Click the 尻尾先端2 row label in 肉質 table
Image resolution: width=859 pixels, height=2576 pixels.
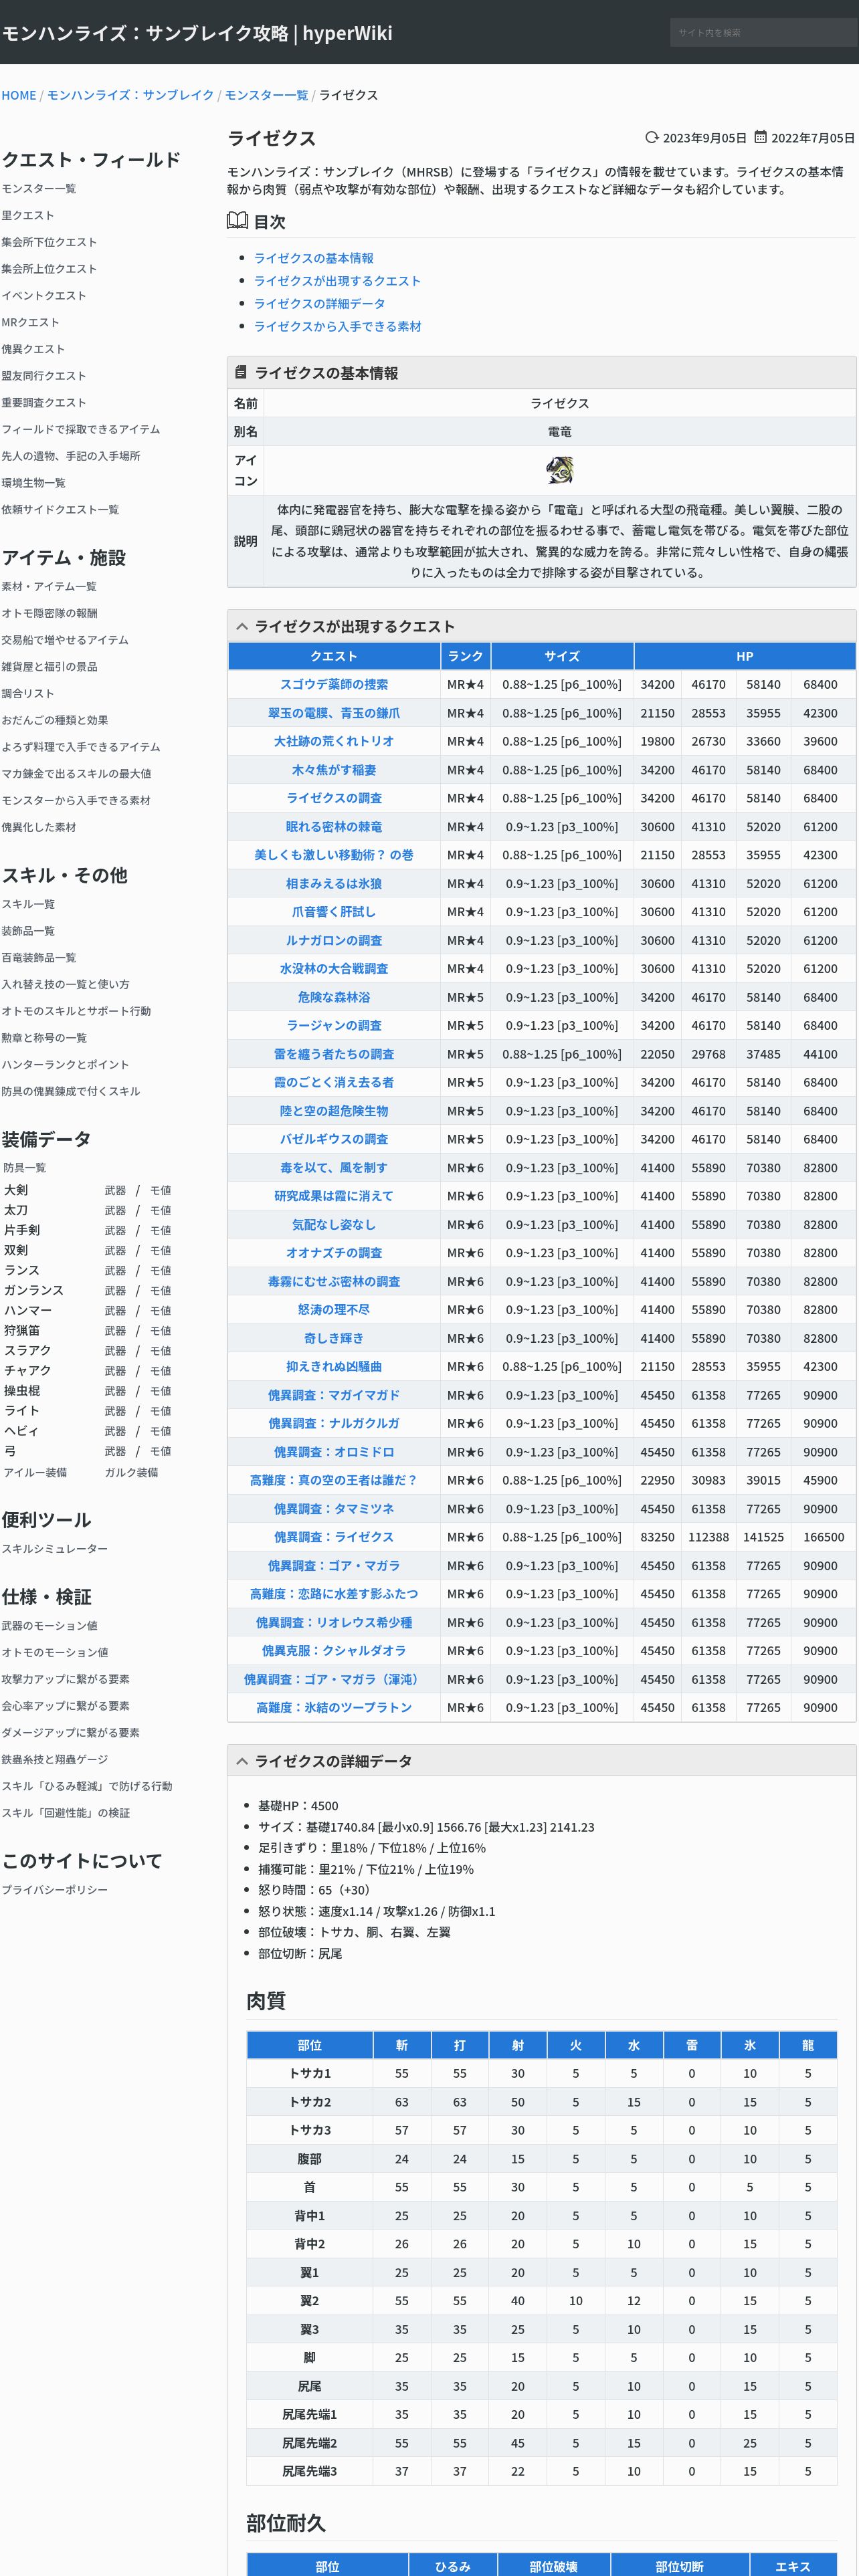click(310, 2443)
